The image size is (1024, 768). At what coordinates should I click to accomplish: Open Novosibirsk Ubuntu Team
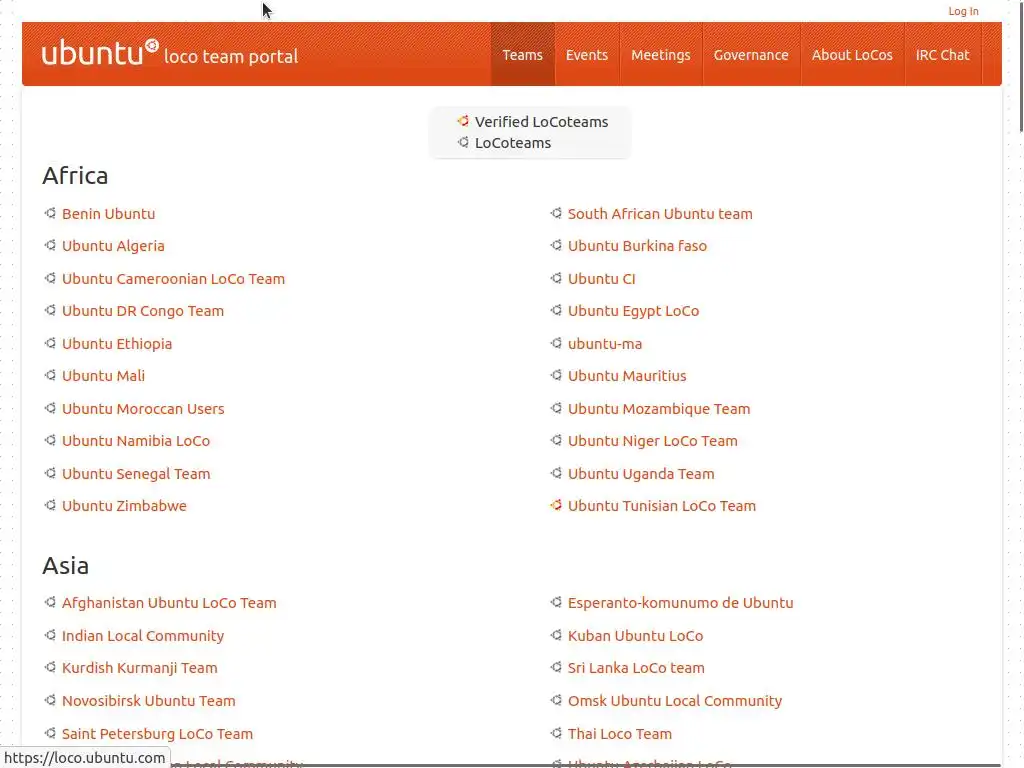point(148,700)
